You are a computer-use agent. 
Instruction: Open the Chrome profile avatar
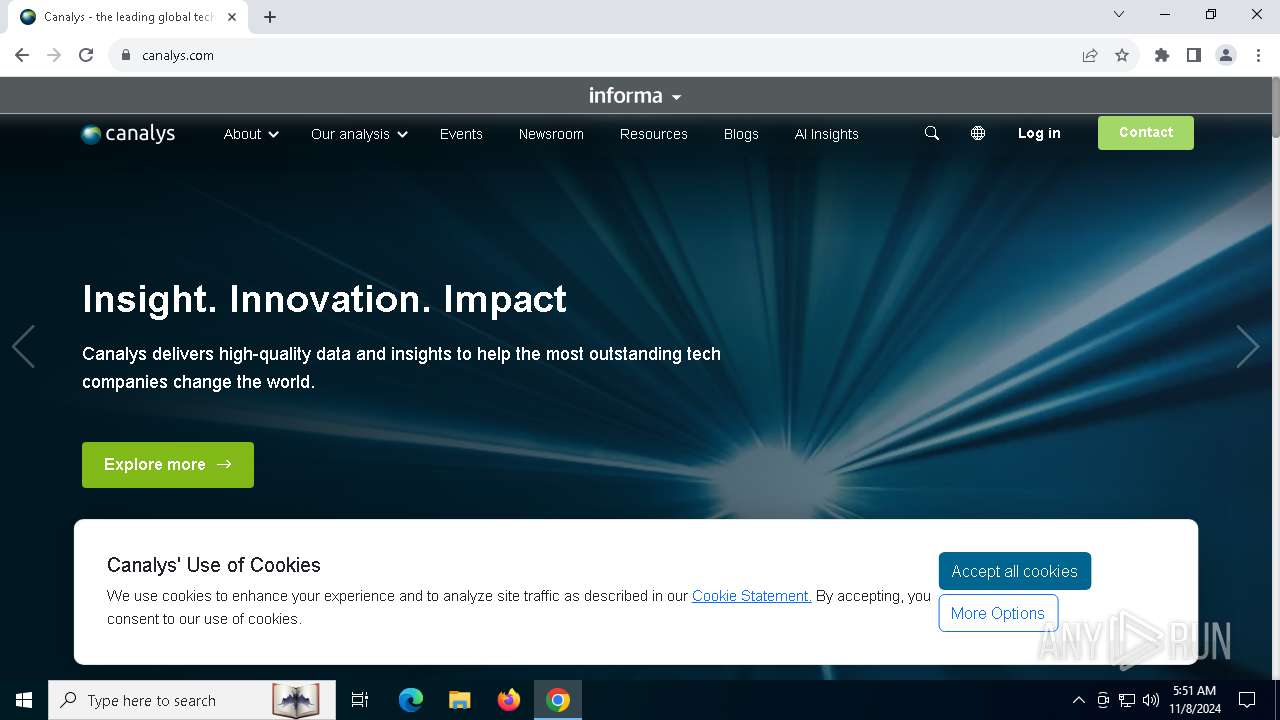click(1226, 55)
